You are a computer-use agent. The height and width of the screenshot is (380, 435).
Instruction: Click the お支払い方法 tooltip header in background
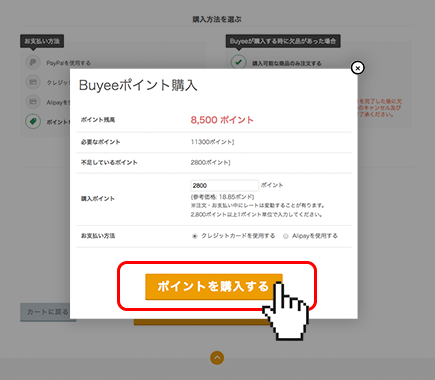(x=42, y=41)
